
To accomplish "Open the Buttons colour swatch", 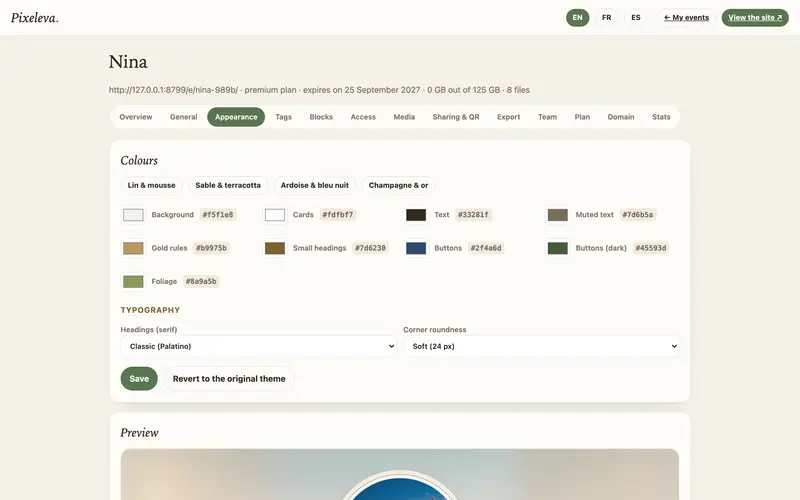I will (416, 248).
